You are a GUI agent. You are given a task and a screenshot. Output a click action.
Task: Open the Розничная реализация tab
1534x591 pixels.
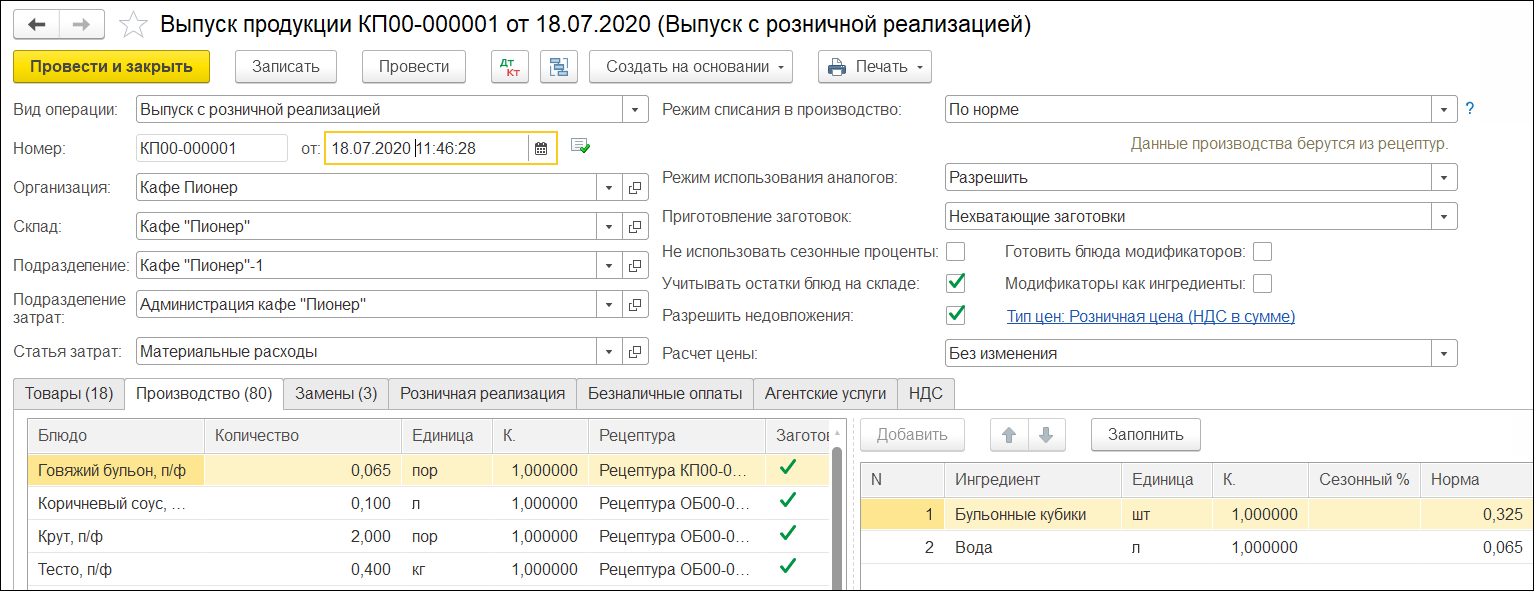(x=482, y=394)
